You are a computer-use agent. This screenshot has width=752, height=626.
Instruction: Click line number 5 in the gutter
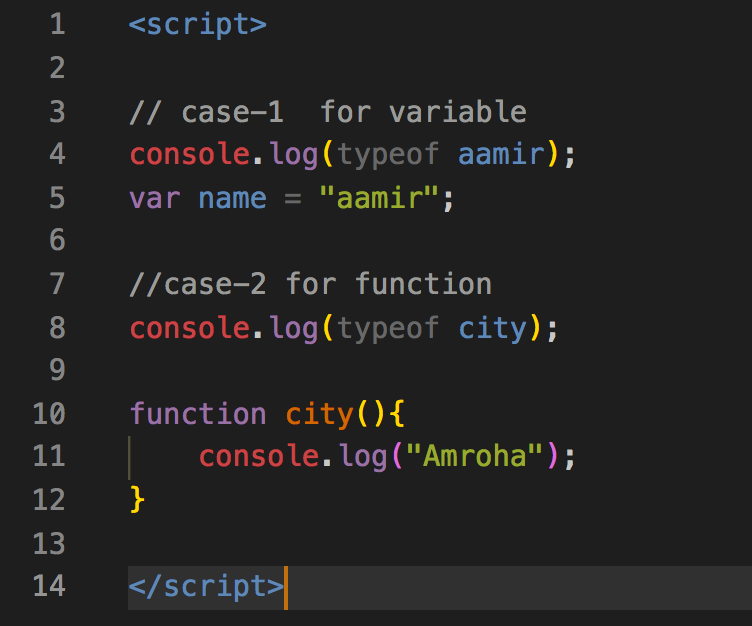58,198
